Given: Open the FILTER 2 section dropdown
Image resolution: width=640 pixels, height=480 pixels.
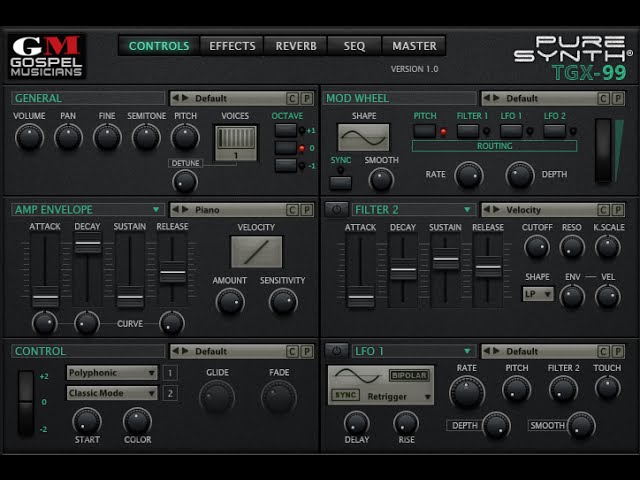Looking at the screenshot, I should [467, 210].
